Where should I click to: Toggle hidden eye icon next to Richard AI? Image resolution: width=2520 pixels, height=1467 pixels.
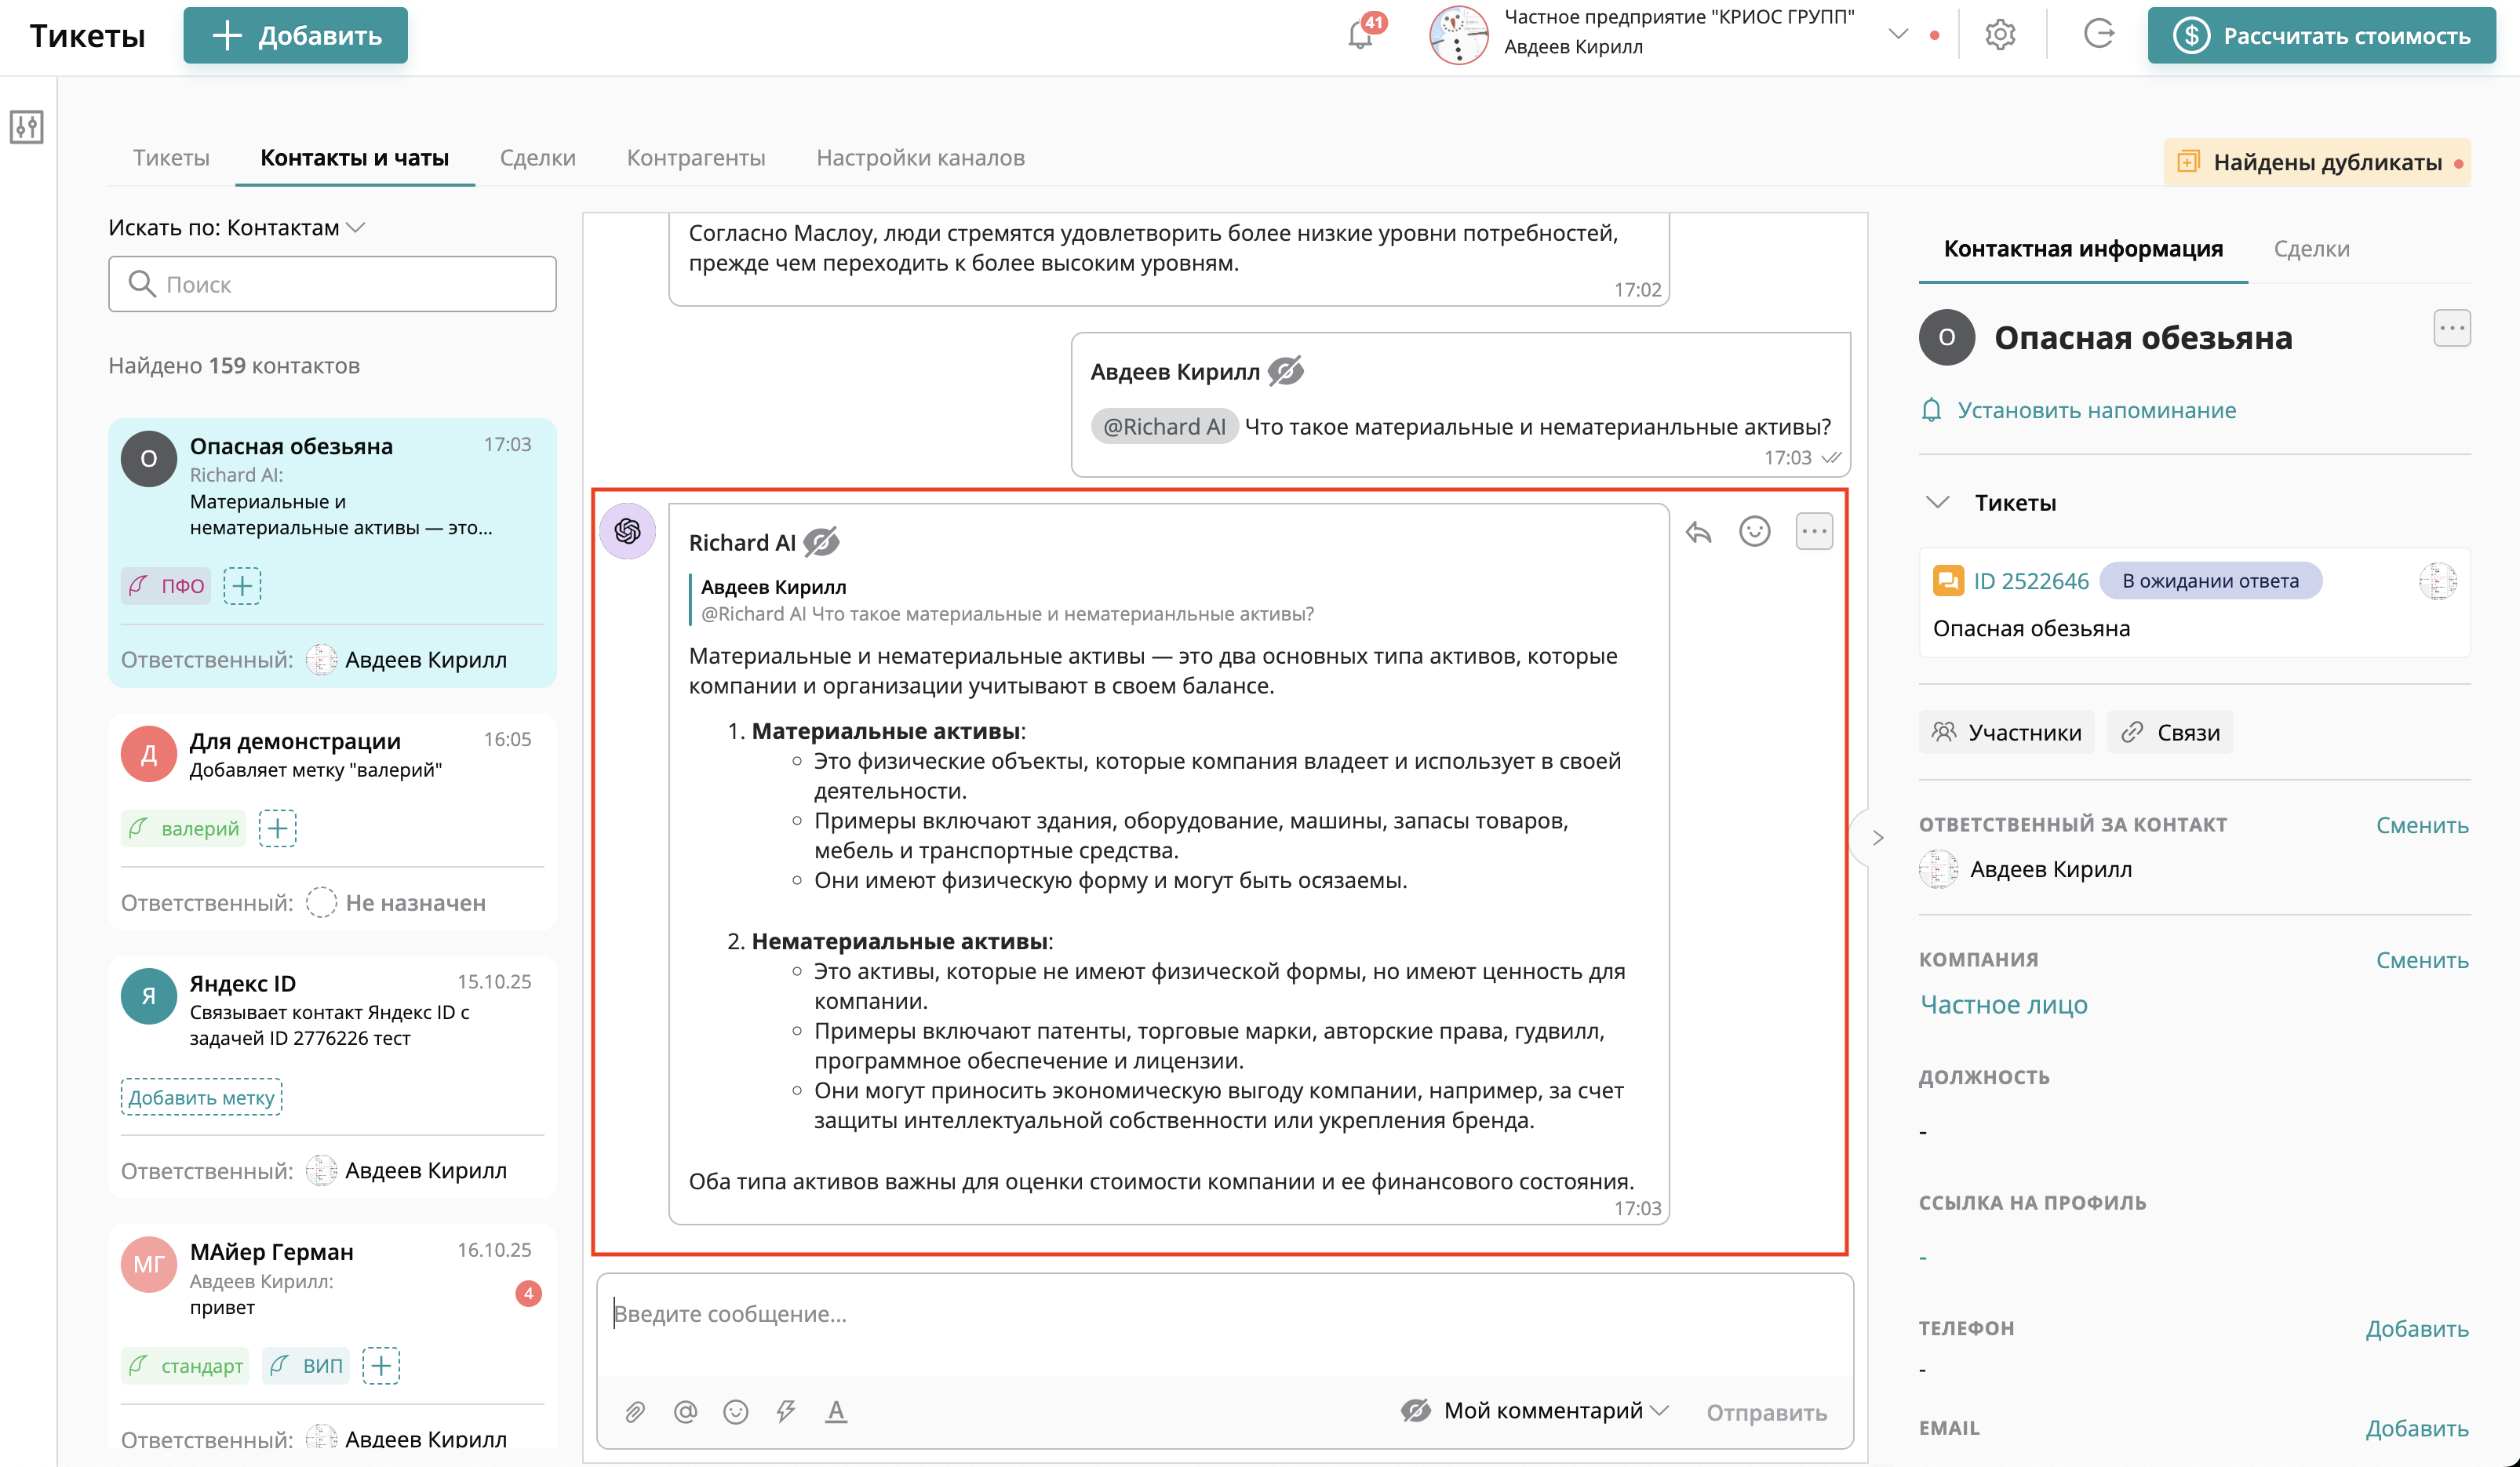tap(822, 542)
